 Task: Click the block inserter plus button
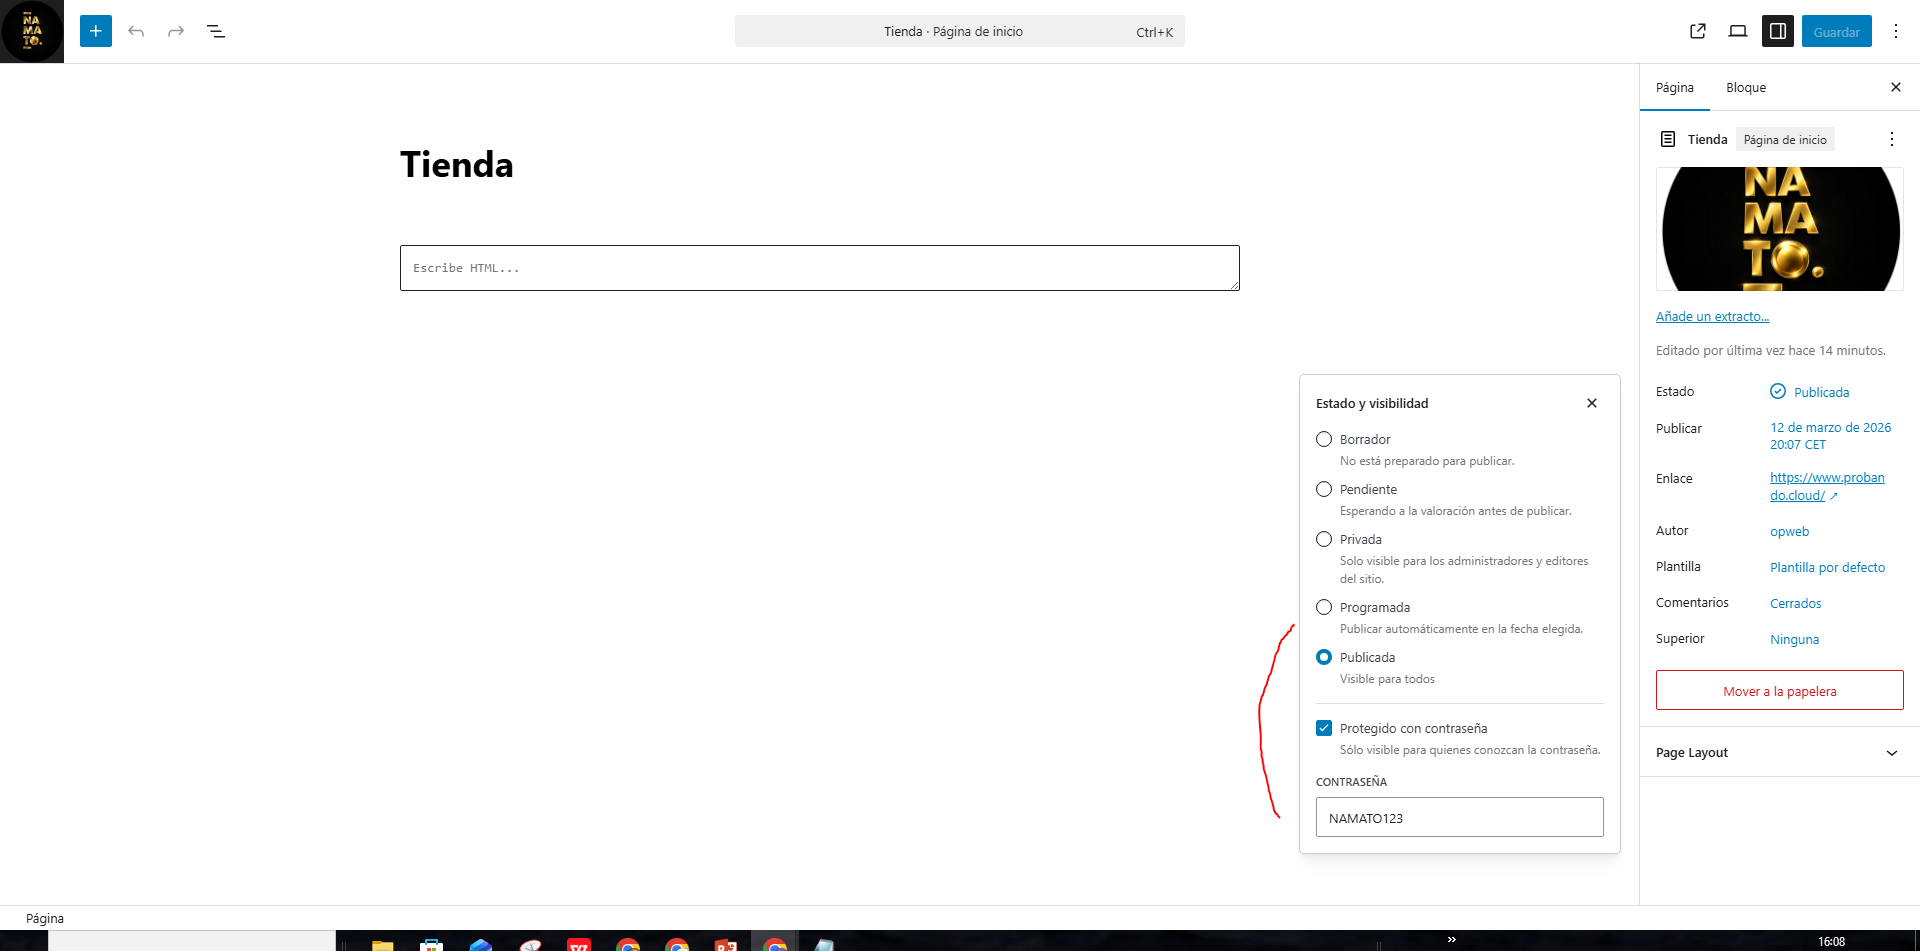tap(96, 31)
